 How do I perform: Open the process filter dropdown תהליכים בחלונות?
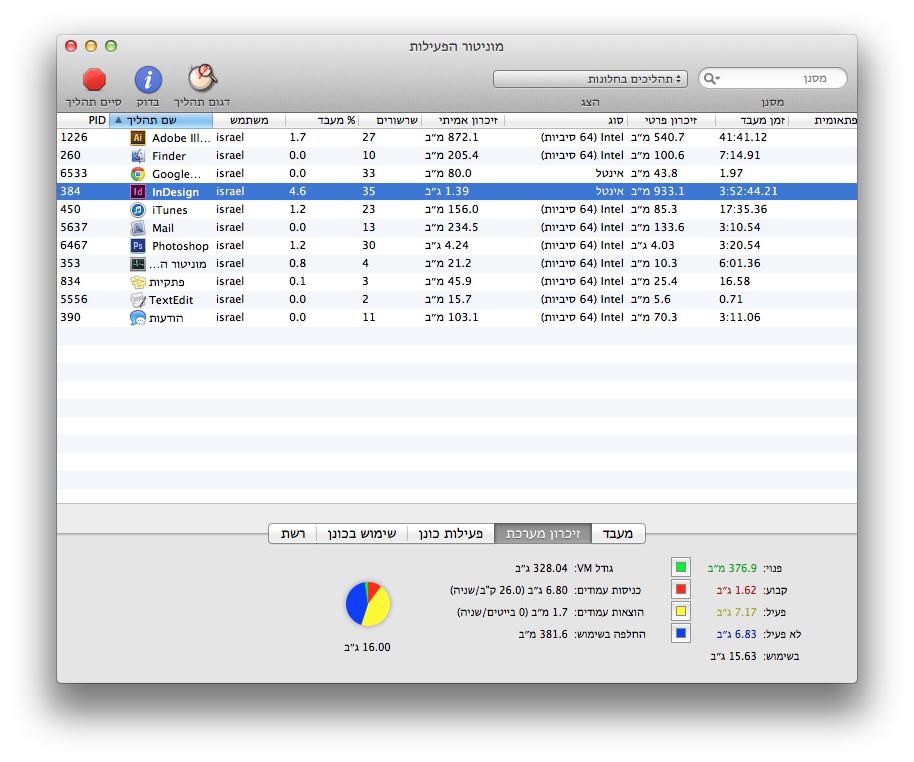(590, 79)
